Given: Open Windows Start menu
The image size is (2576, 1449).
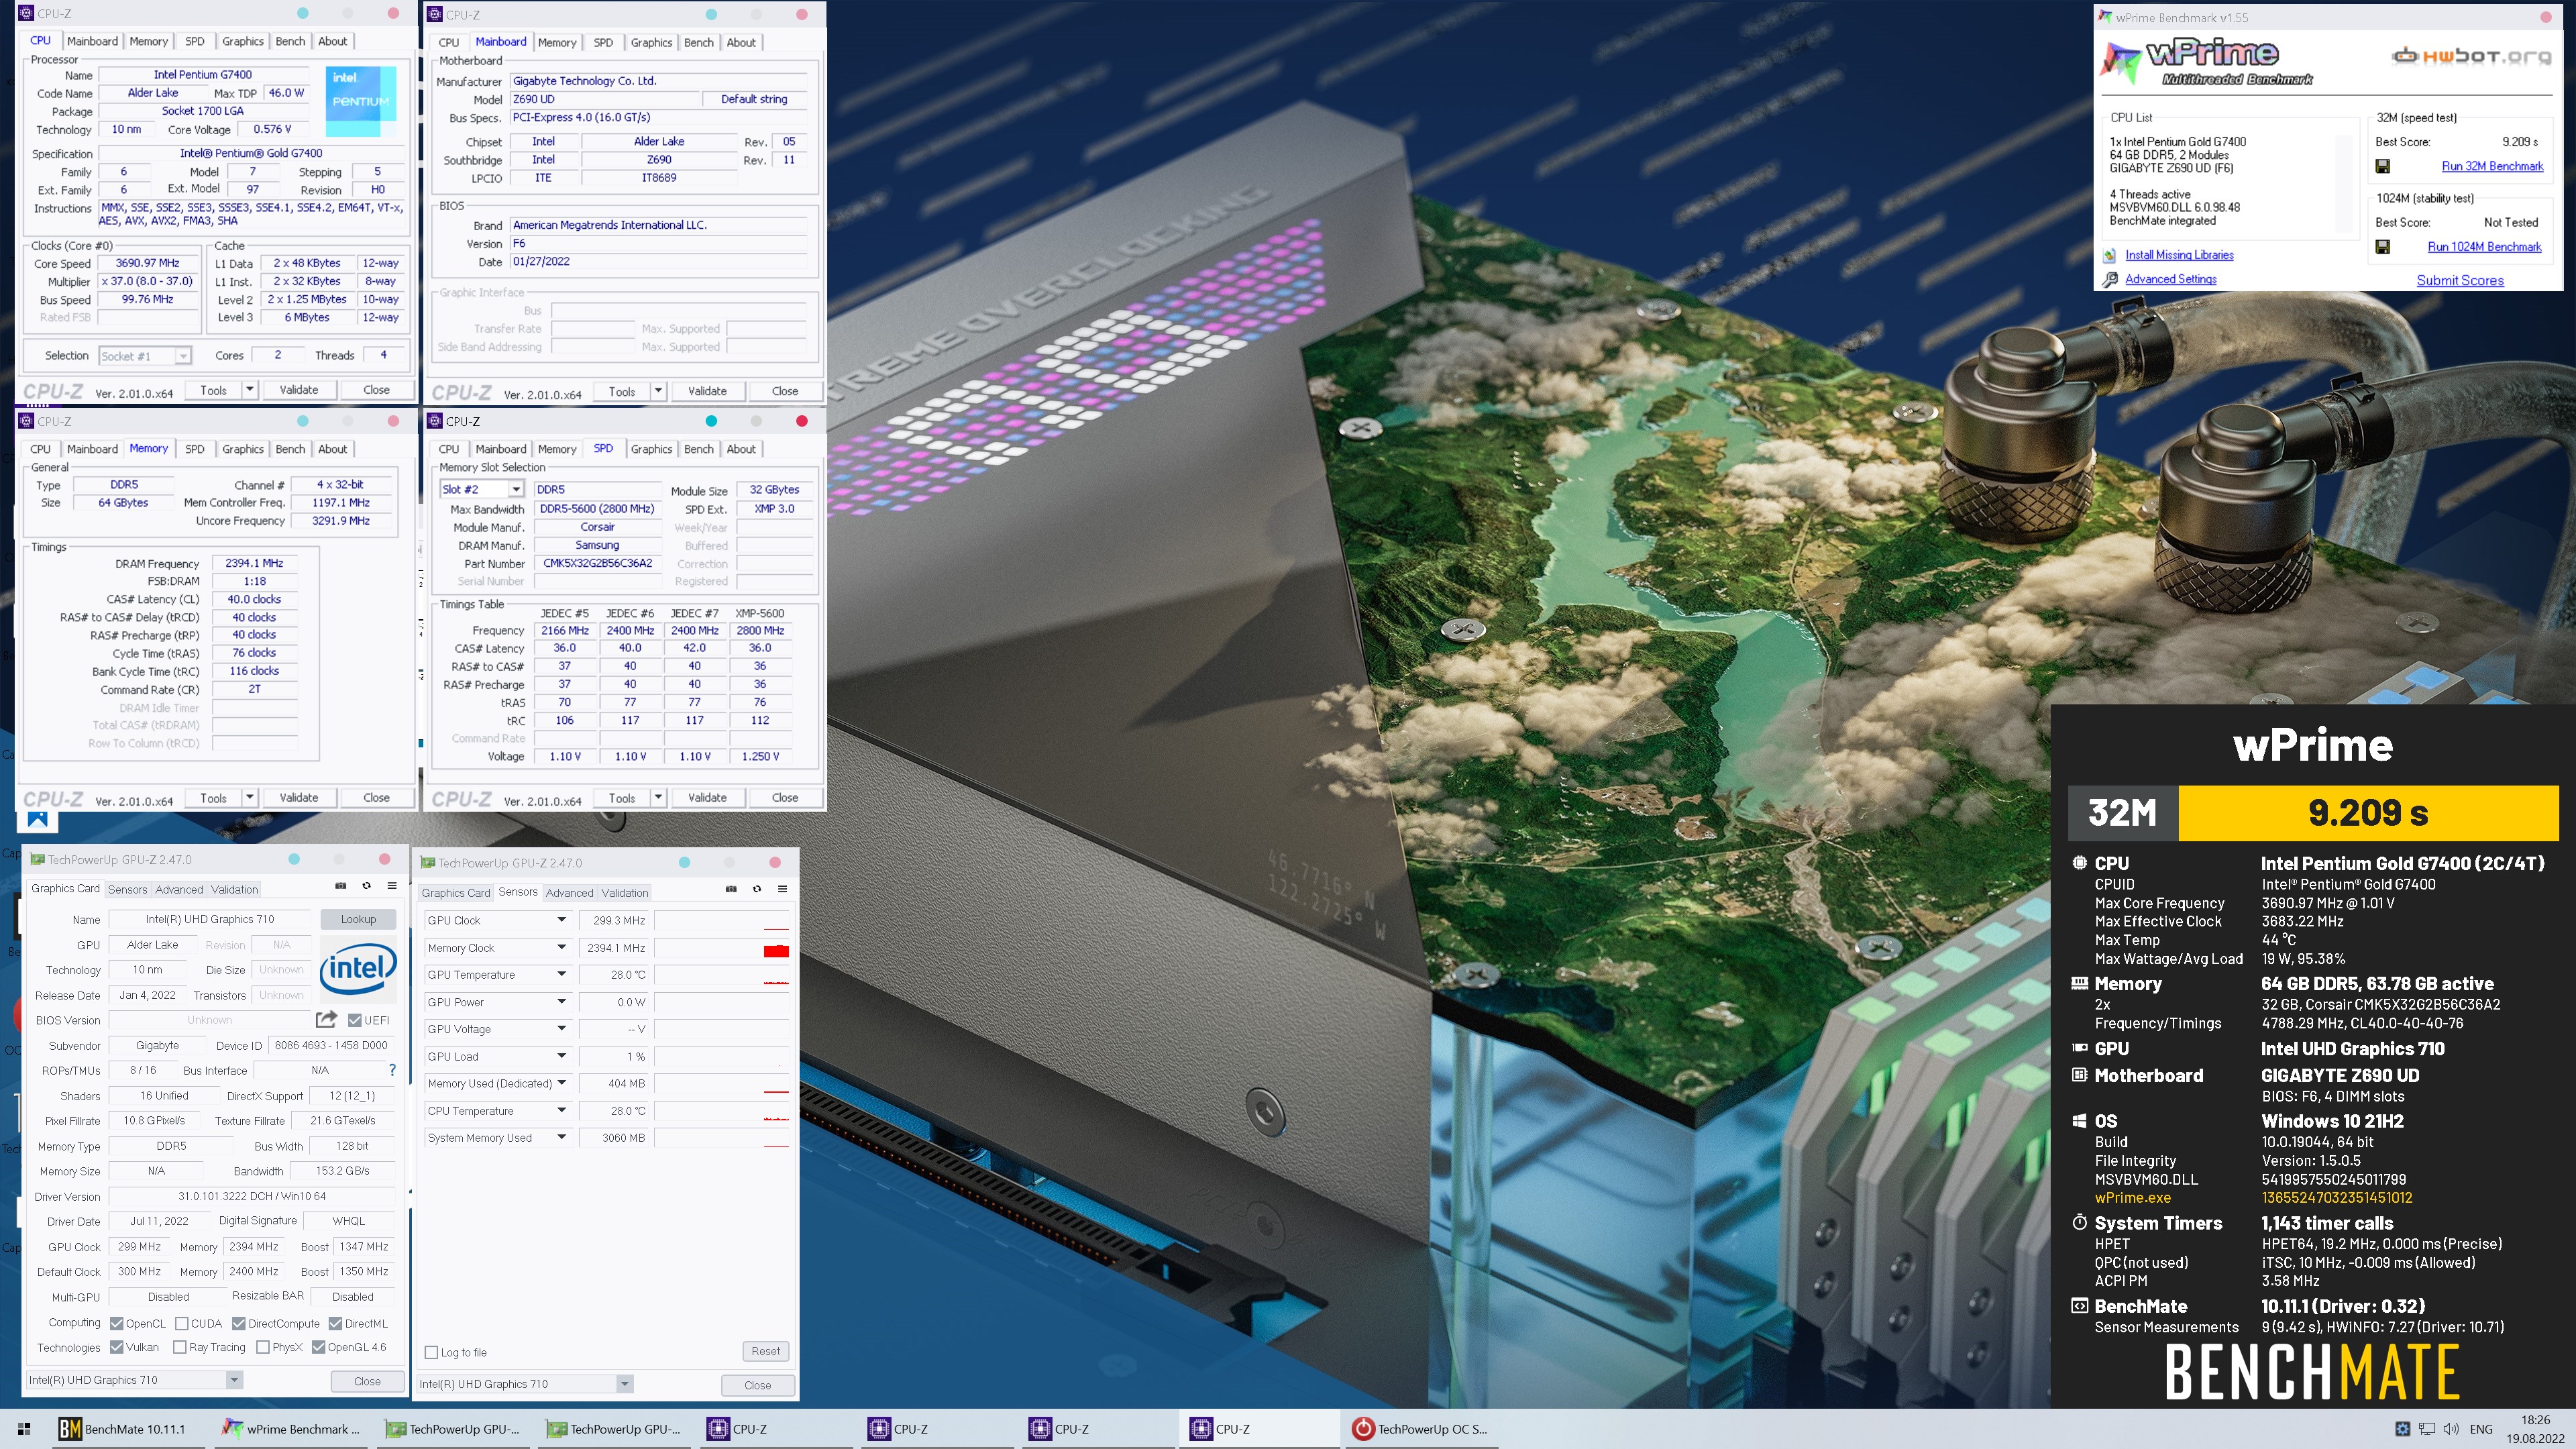Looking at the screenshot, I should 24,1429.
